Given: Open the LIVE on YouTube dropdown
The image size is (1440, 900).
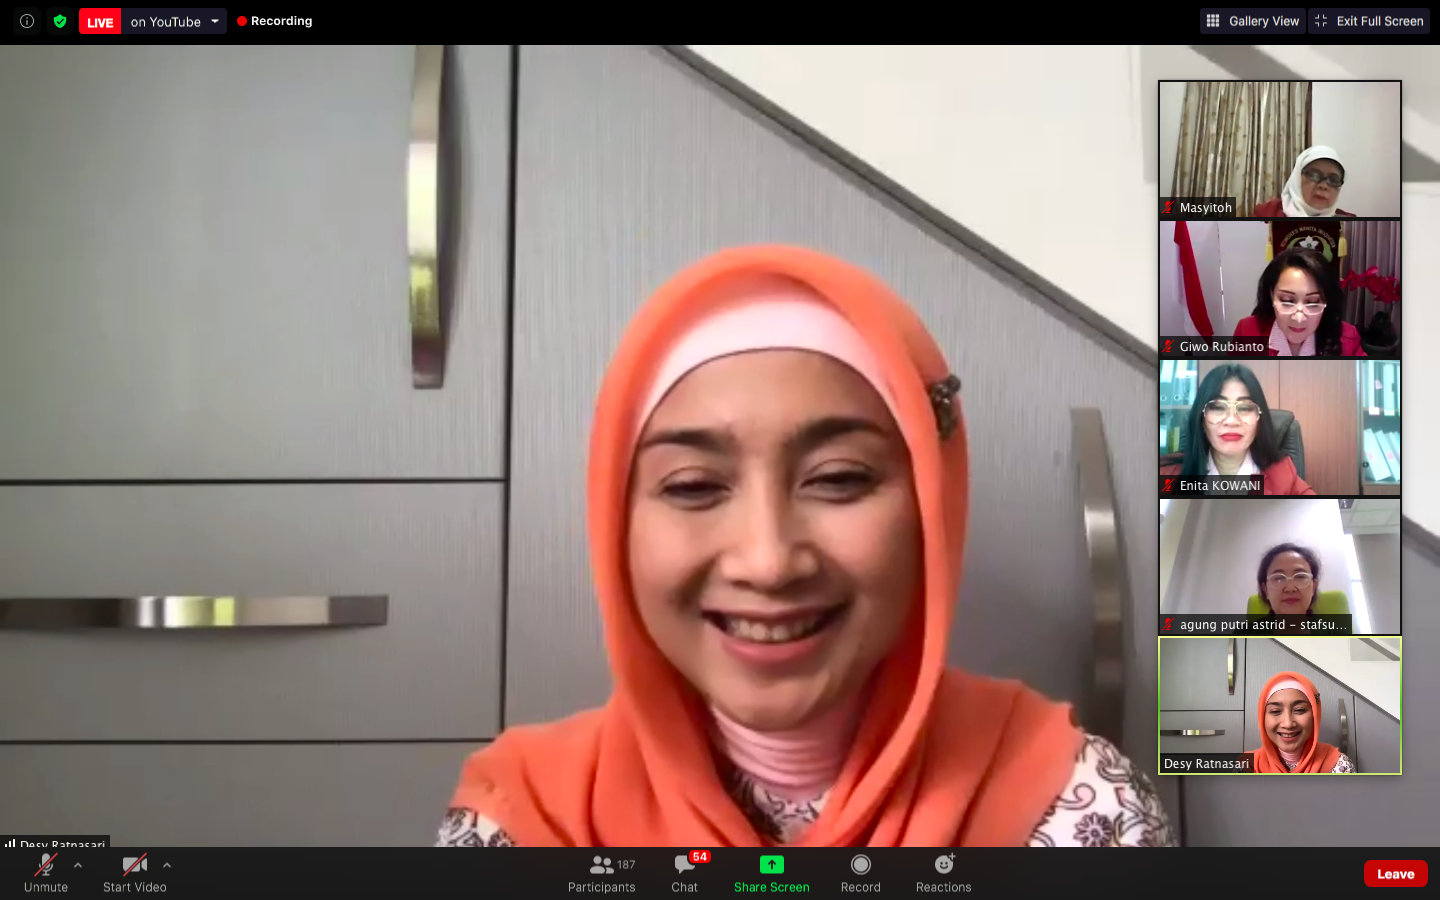Looking at the screenshot, I should click(214, 21).
